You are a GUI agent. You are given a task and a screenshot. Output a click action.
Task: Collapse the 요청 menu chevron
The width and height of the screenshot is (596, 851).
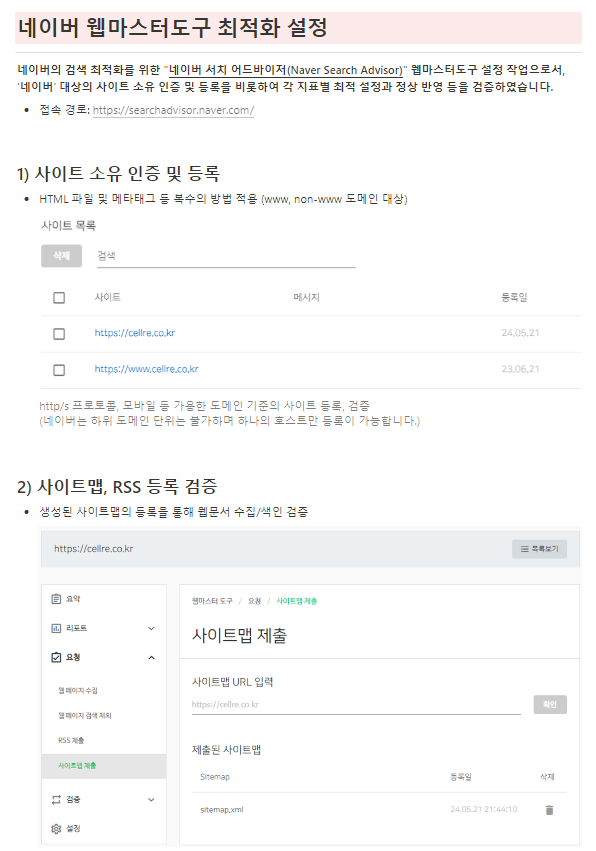click(x=151, y=657)
